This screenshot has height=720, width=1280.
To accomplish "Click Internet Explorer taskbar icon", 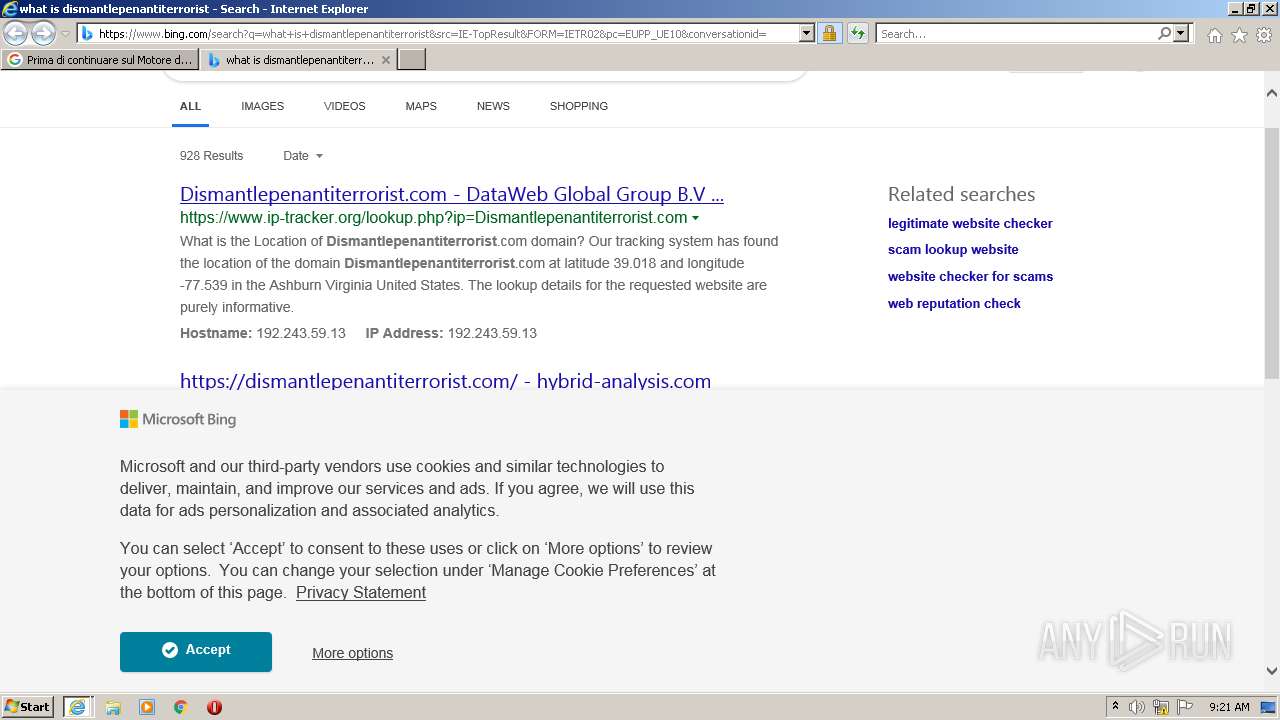I will click(77, 707).
